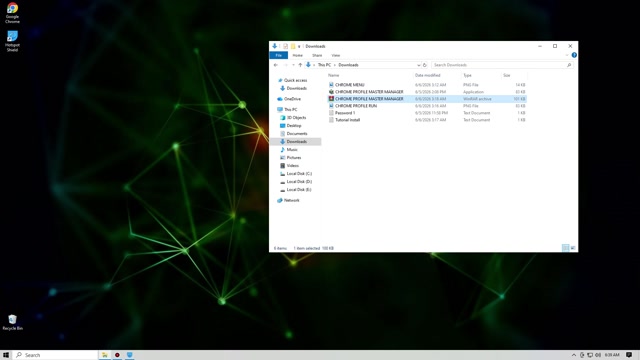The width and height of the screenshot is (640, 360).
Task: Open Customize Quick Access Toolbar dropdown
Action: 299,46
